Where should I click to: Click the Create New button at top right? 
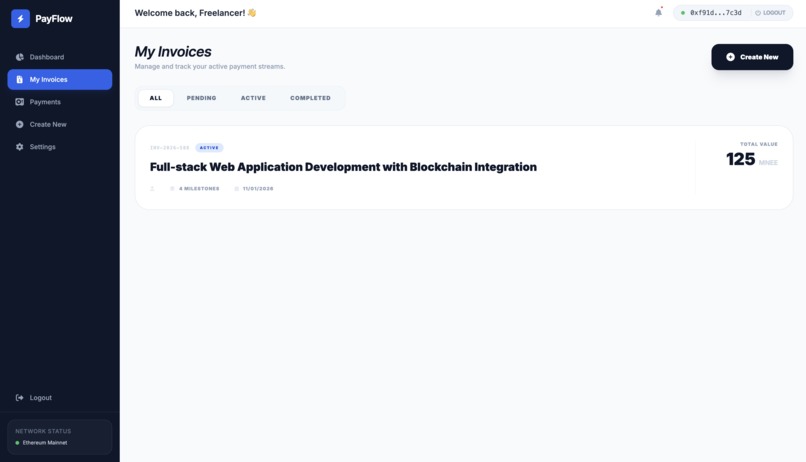(x=752, y=57)
